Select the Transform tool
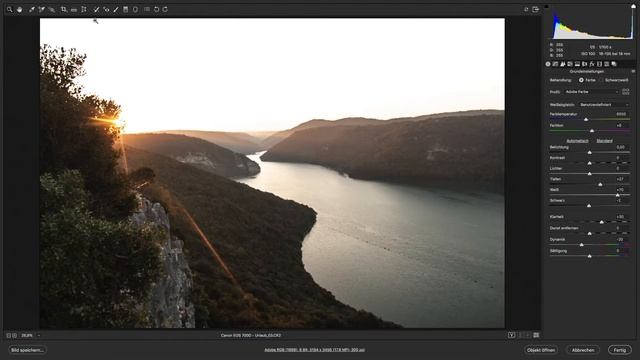 tap(84, 9)
